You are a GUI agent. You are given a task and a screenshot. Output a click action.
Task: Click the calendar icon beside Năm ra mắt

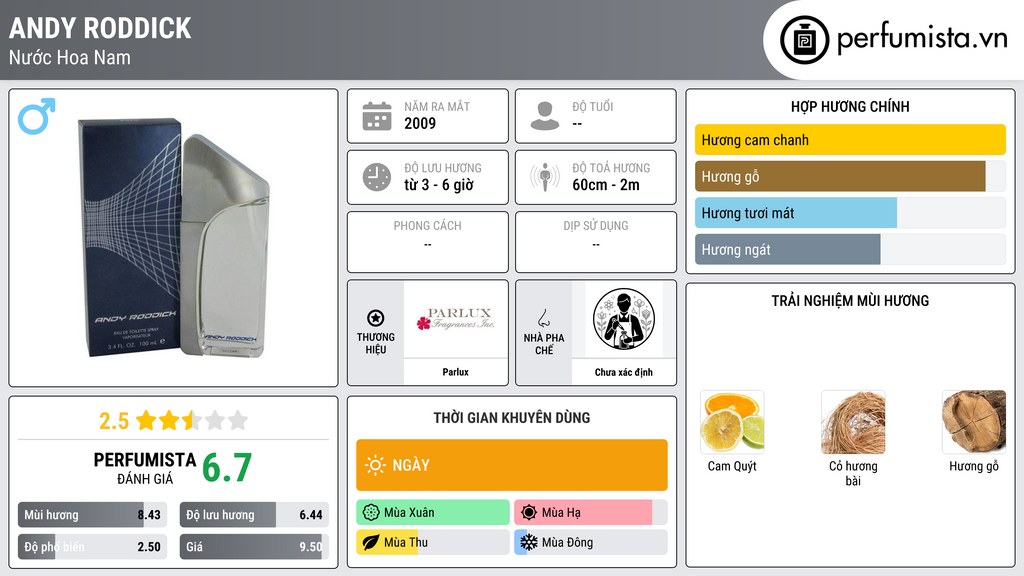377,116
